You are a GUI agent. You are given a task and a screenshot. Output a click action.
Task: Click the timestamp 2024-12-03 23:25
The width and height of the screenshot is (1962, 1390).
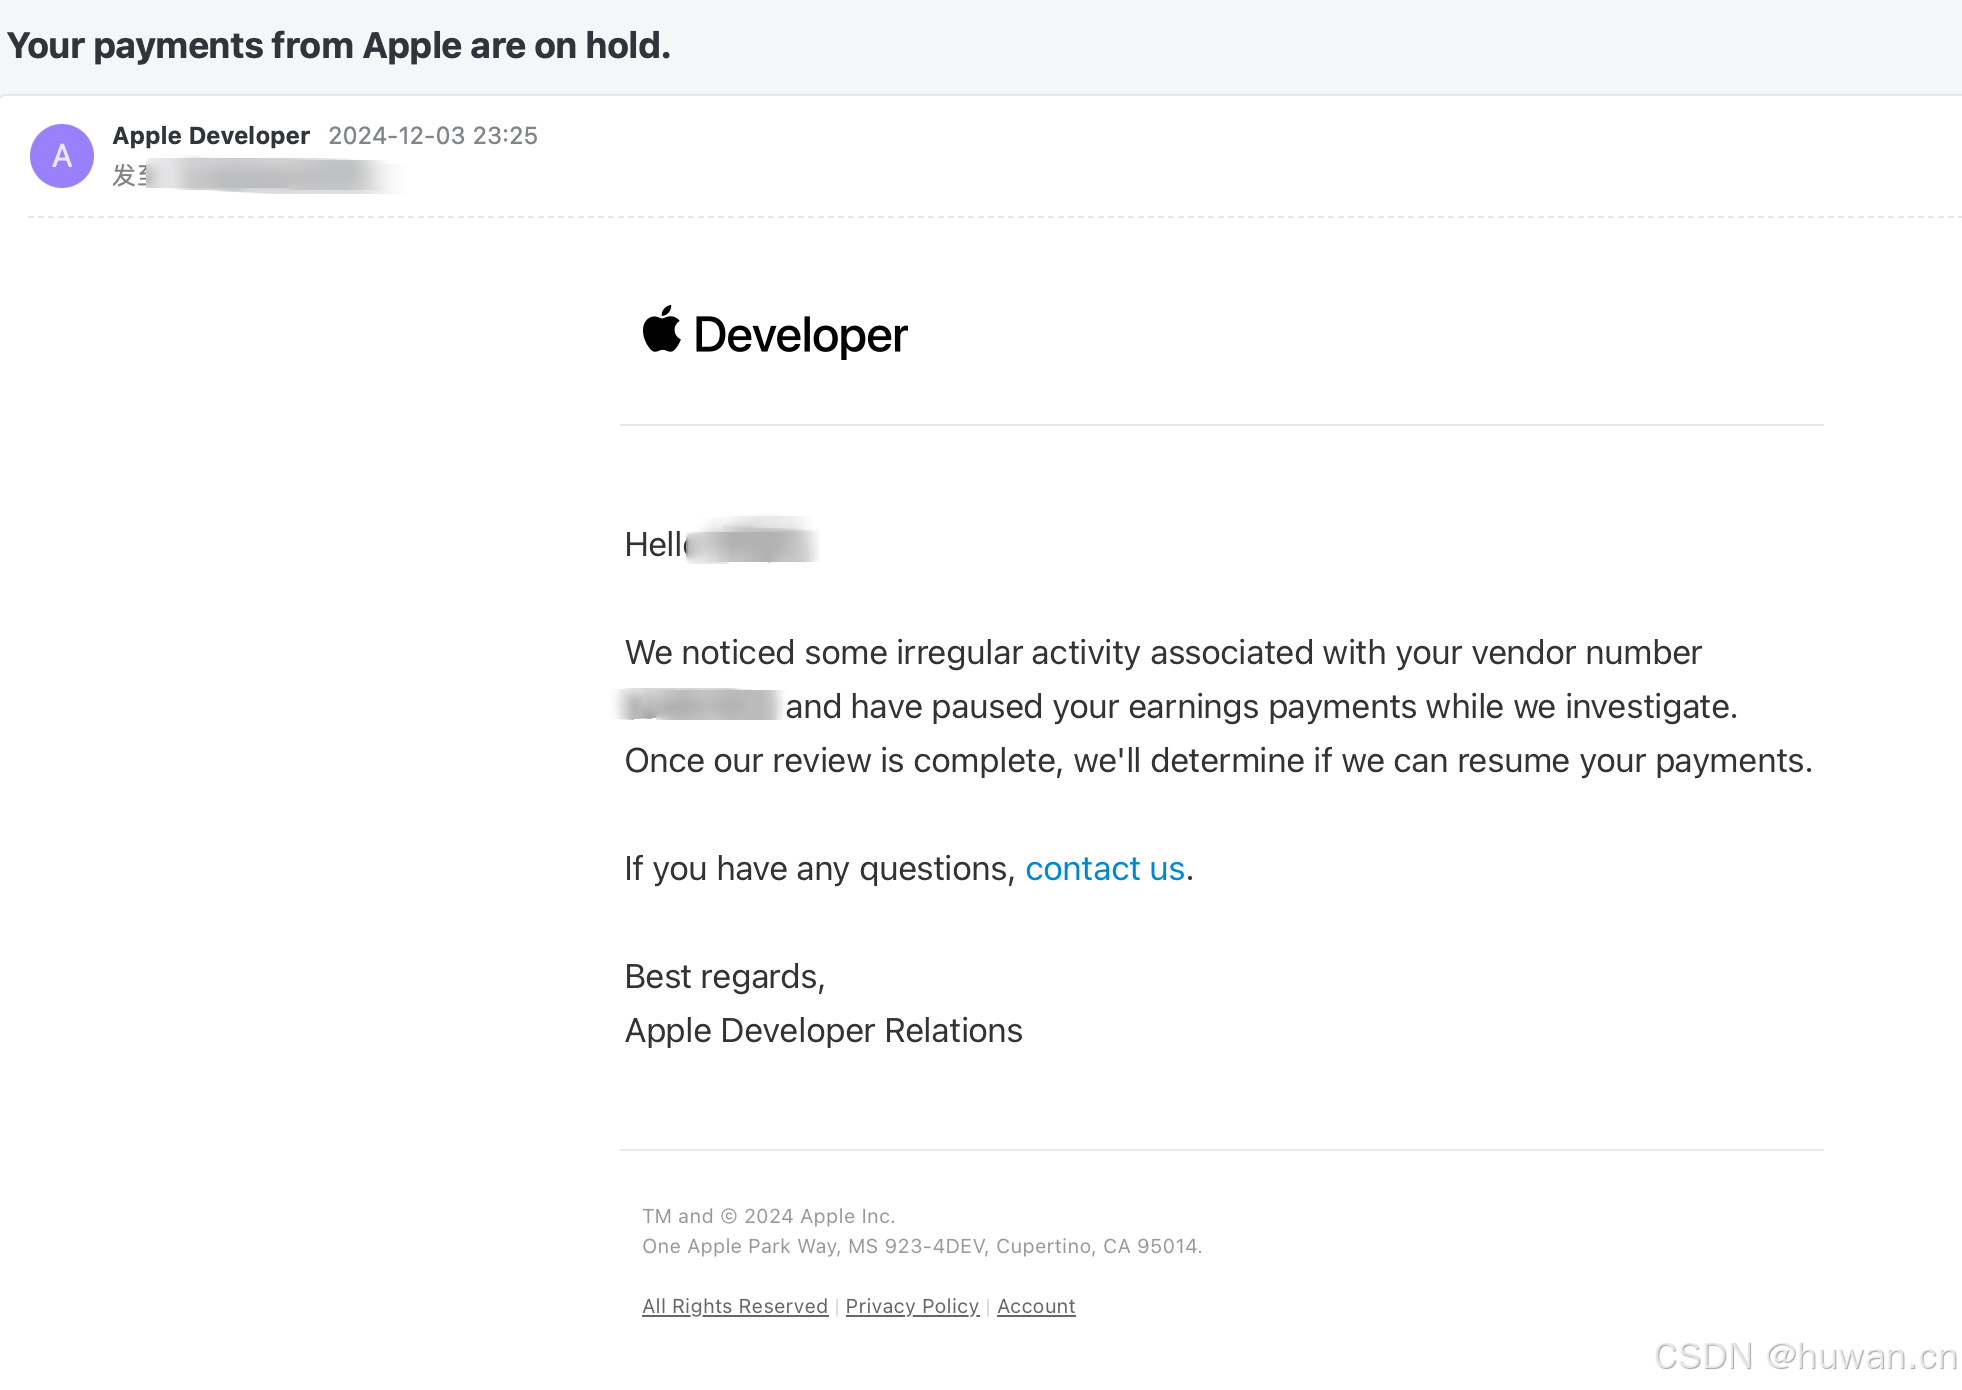[433, 135]
